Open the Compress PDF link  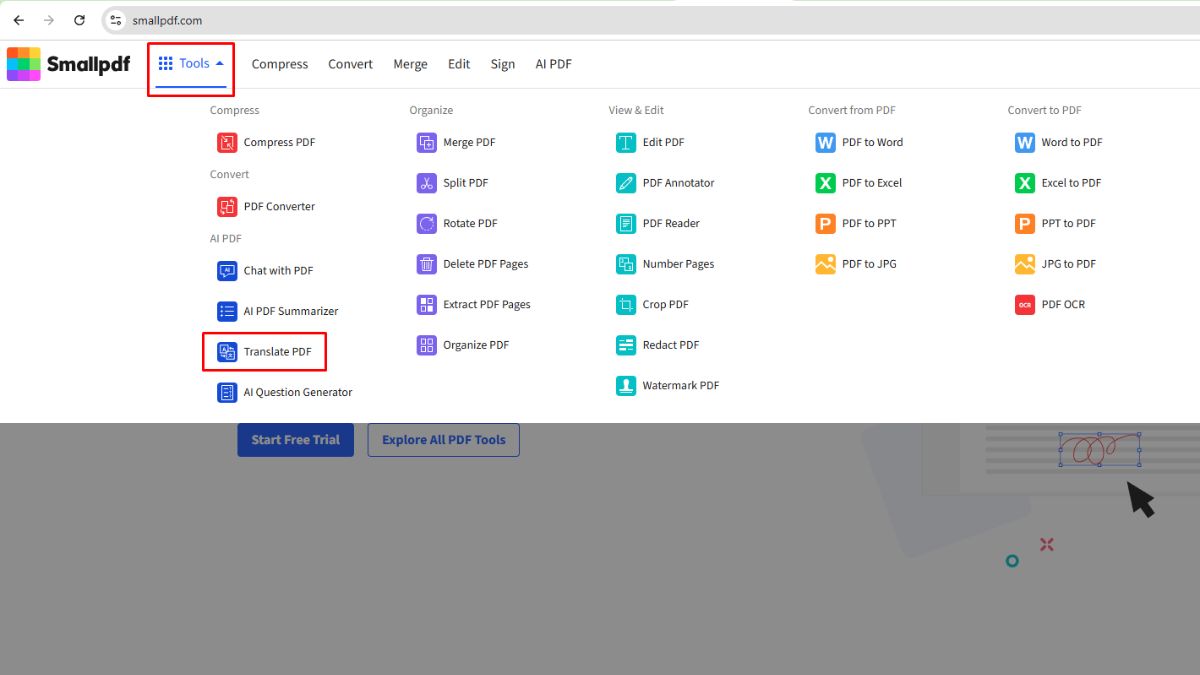(x=279, y=143)
